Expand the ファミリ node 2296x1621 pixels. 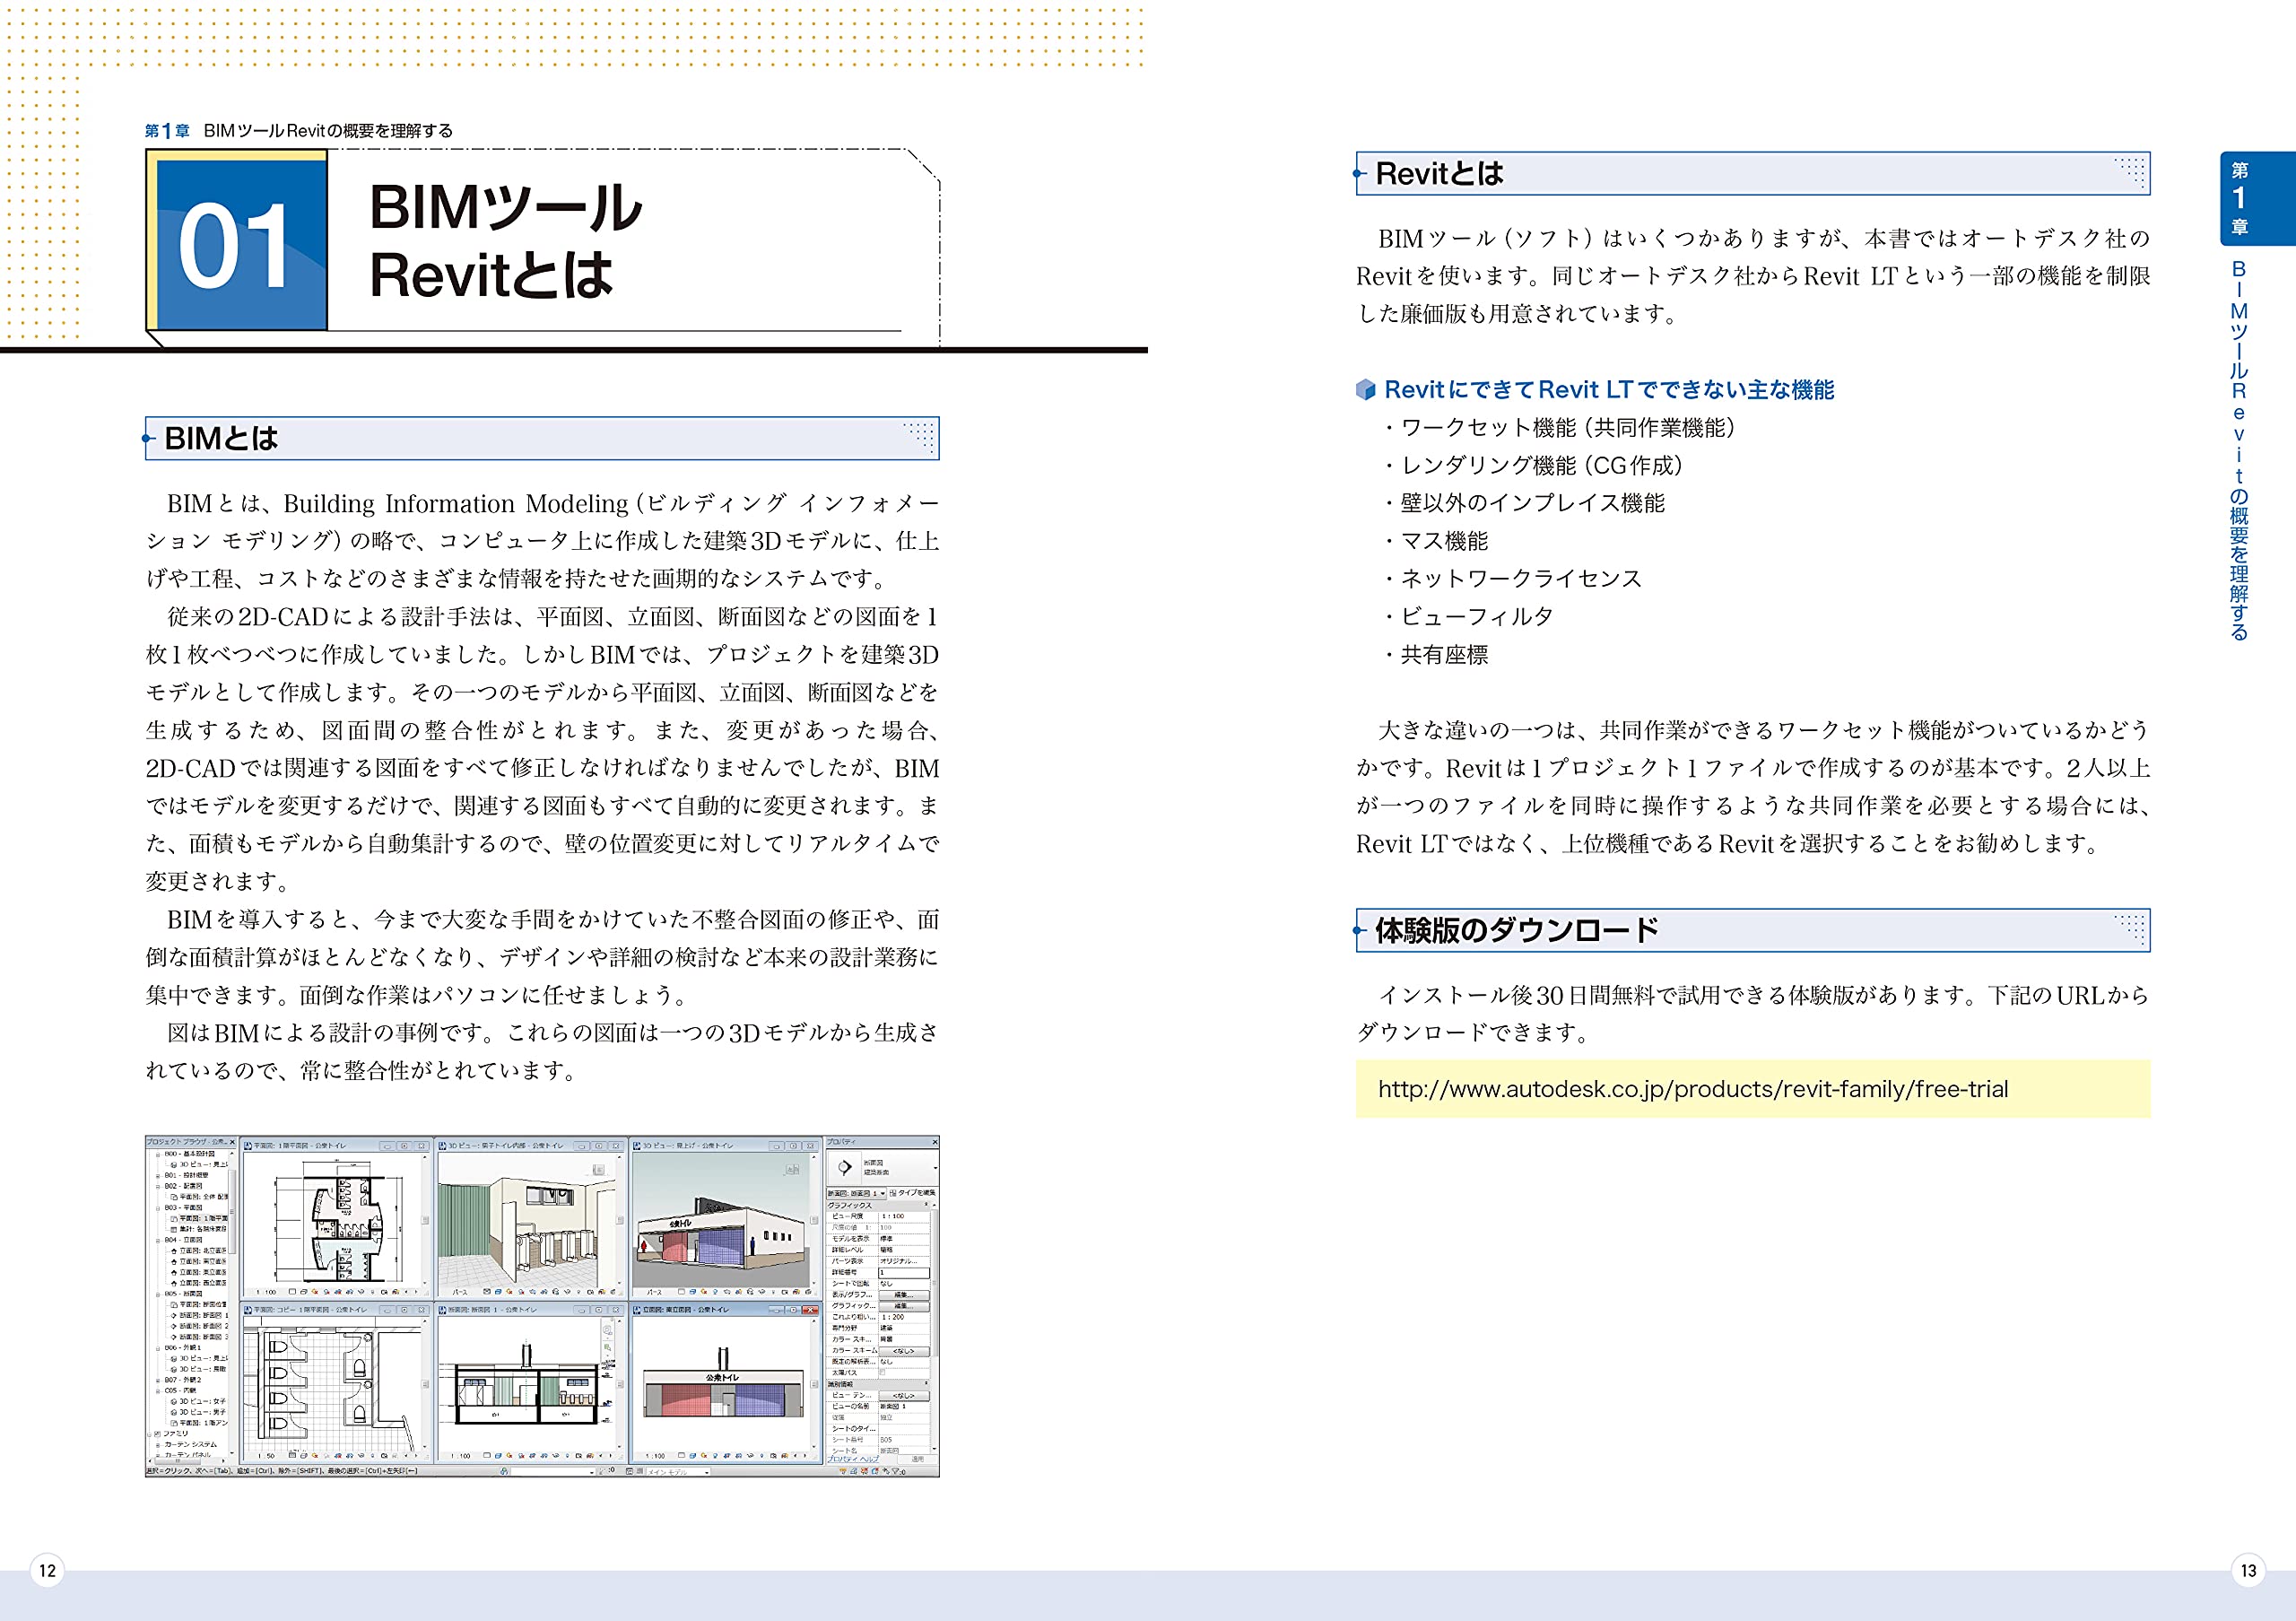[x=150, y=1434]
